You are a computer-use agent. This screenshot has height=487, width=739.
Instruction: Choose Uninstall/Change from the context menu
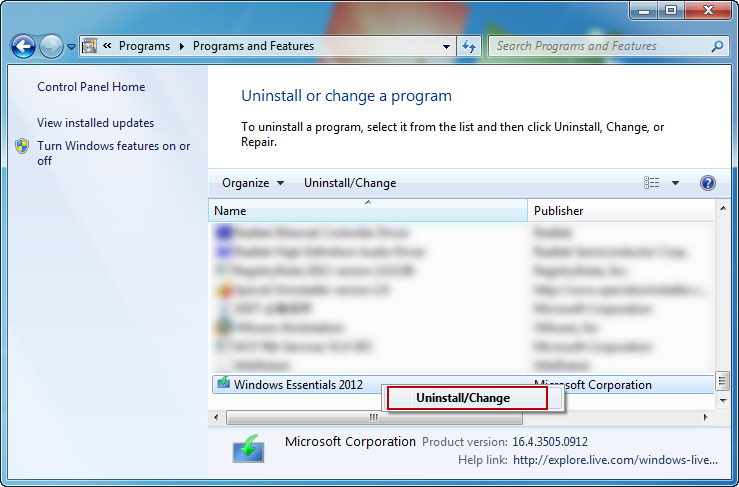click(x=467, y=398)
